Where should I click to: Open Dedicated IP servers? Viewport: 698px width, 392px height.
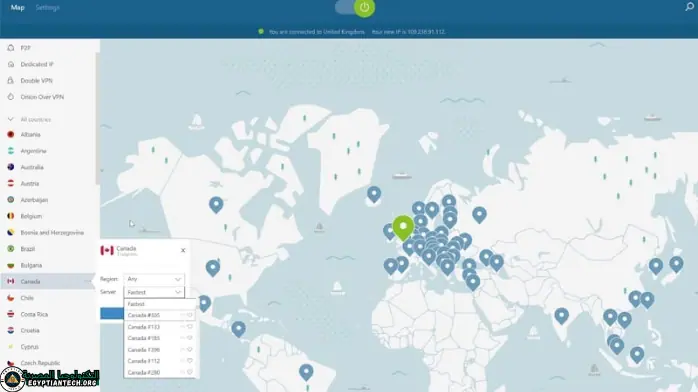click(x=37, y=64)
